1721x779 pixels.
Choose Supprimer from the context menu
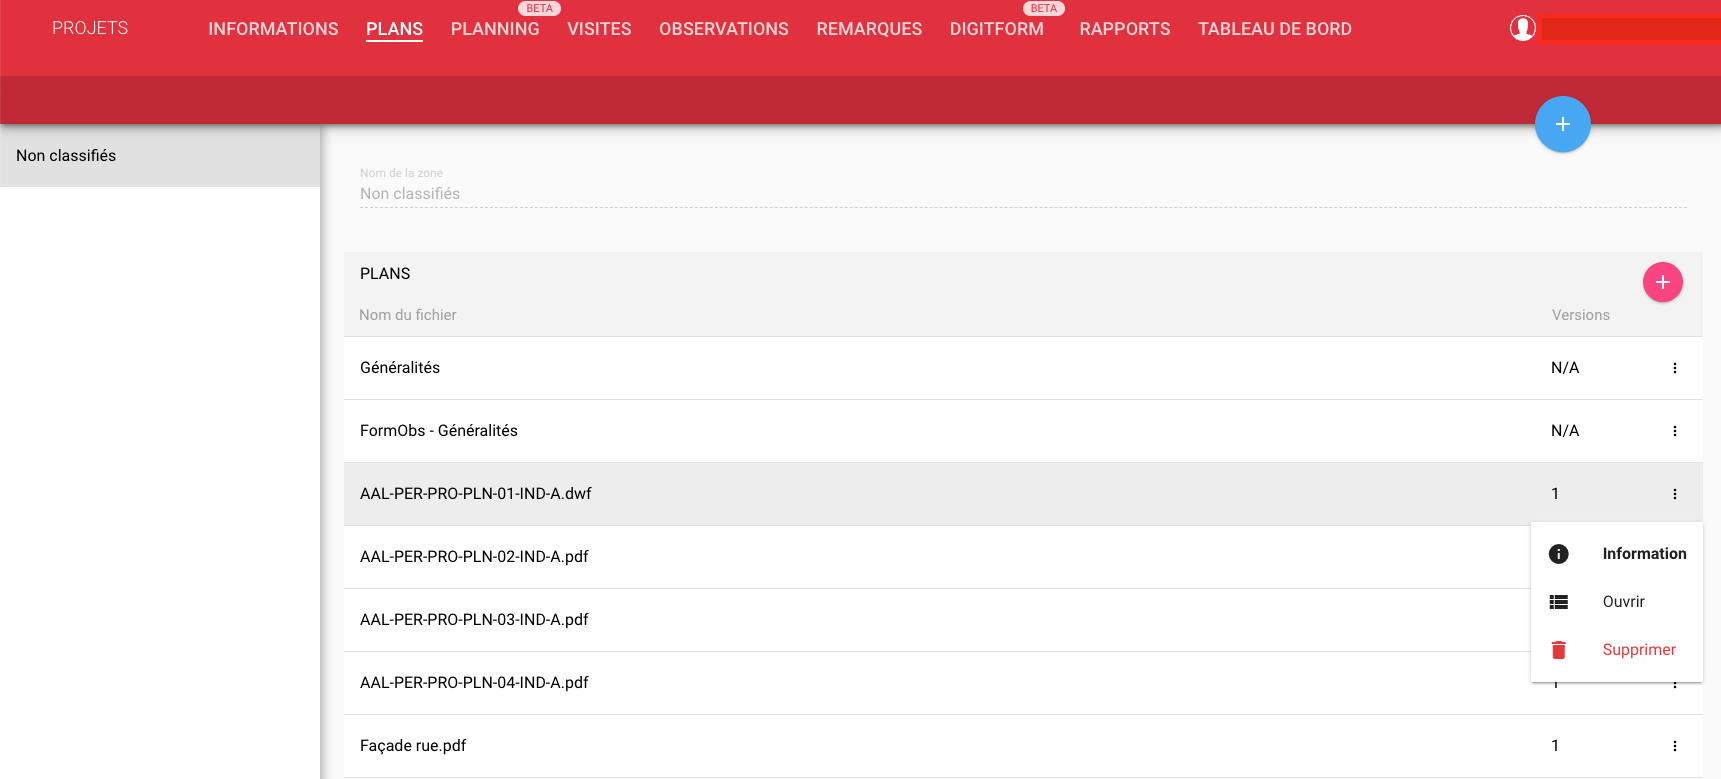pos(1638,650)
